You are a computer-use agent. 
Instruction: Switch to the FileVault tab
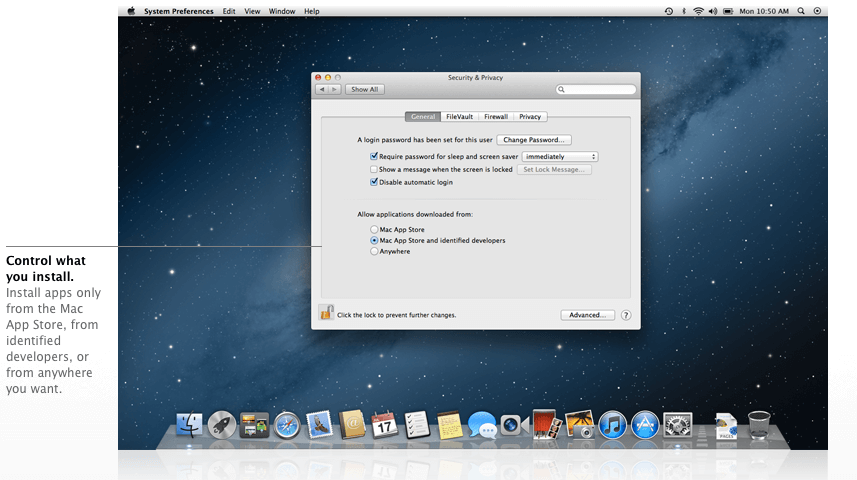[x=459, y=116]
